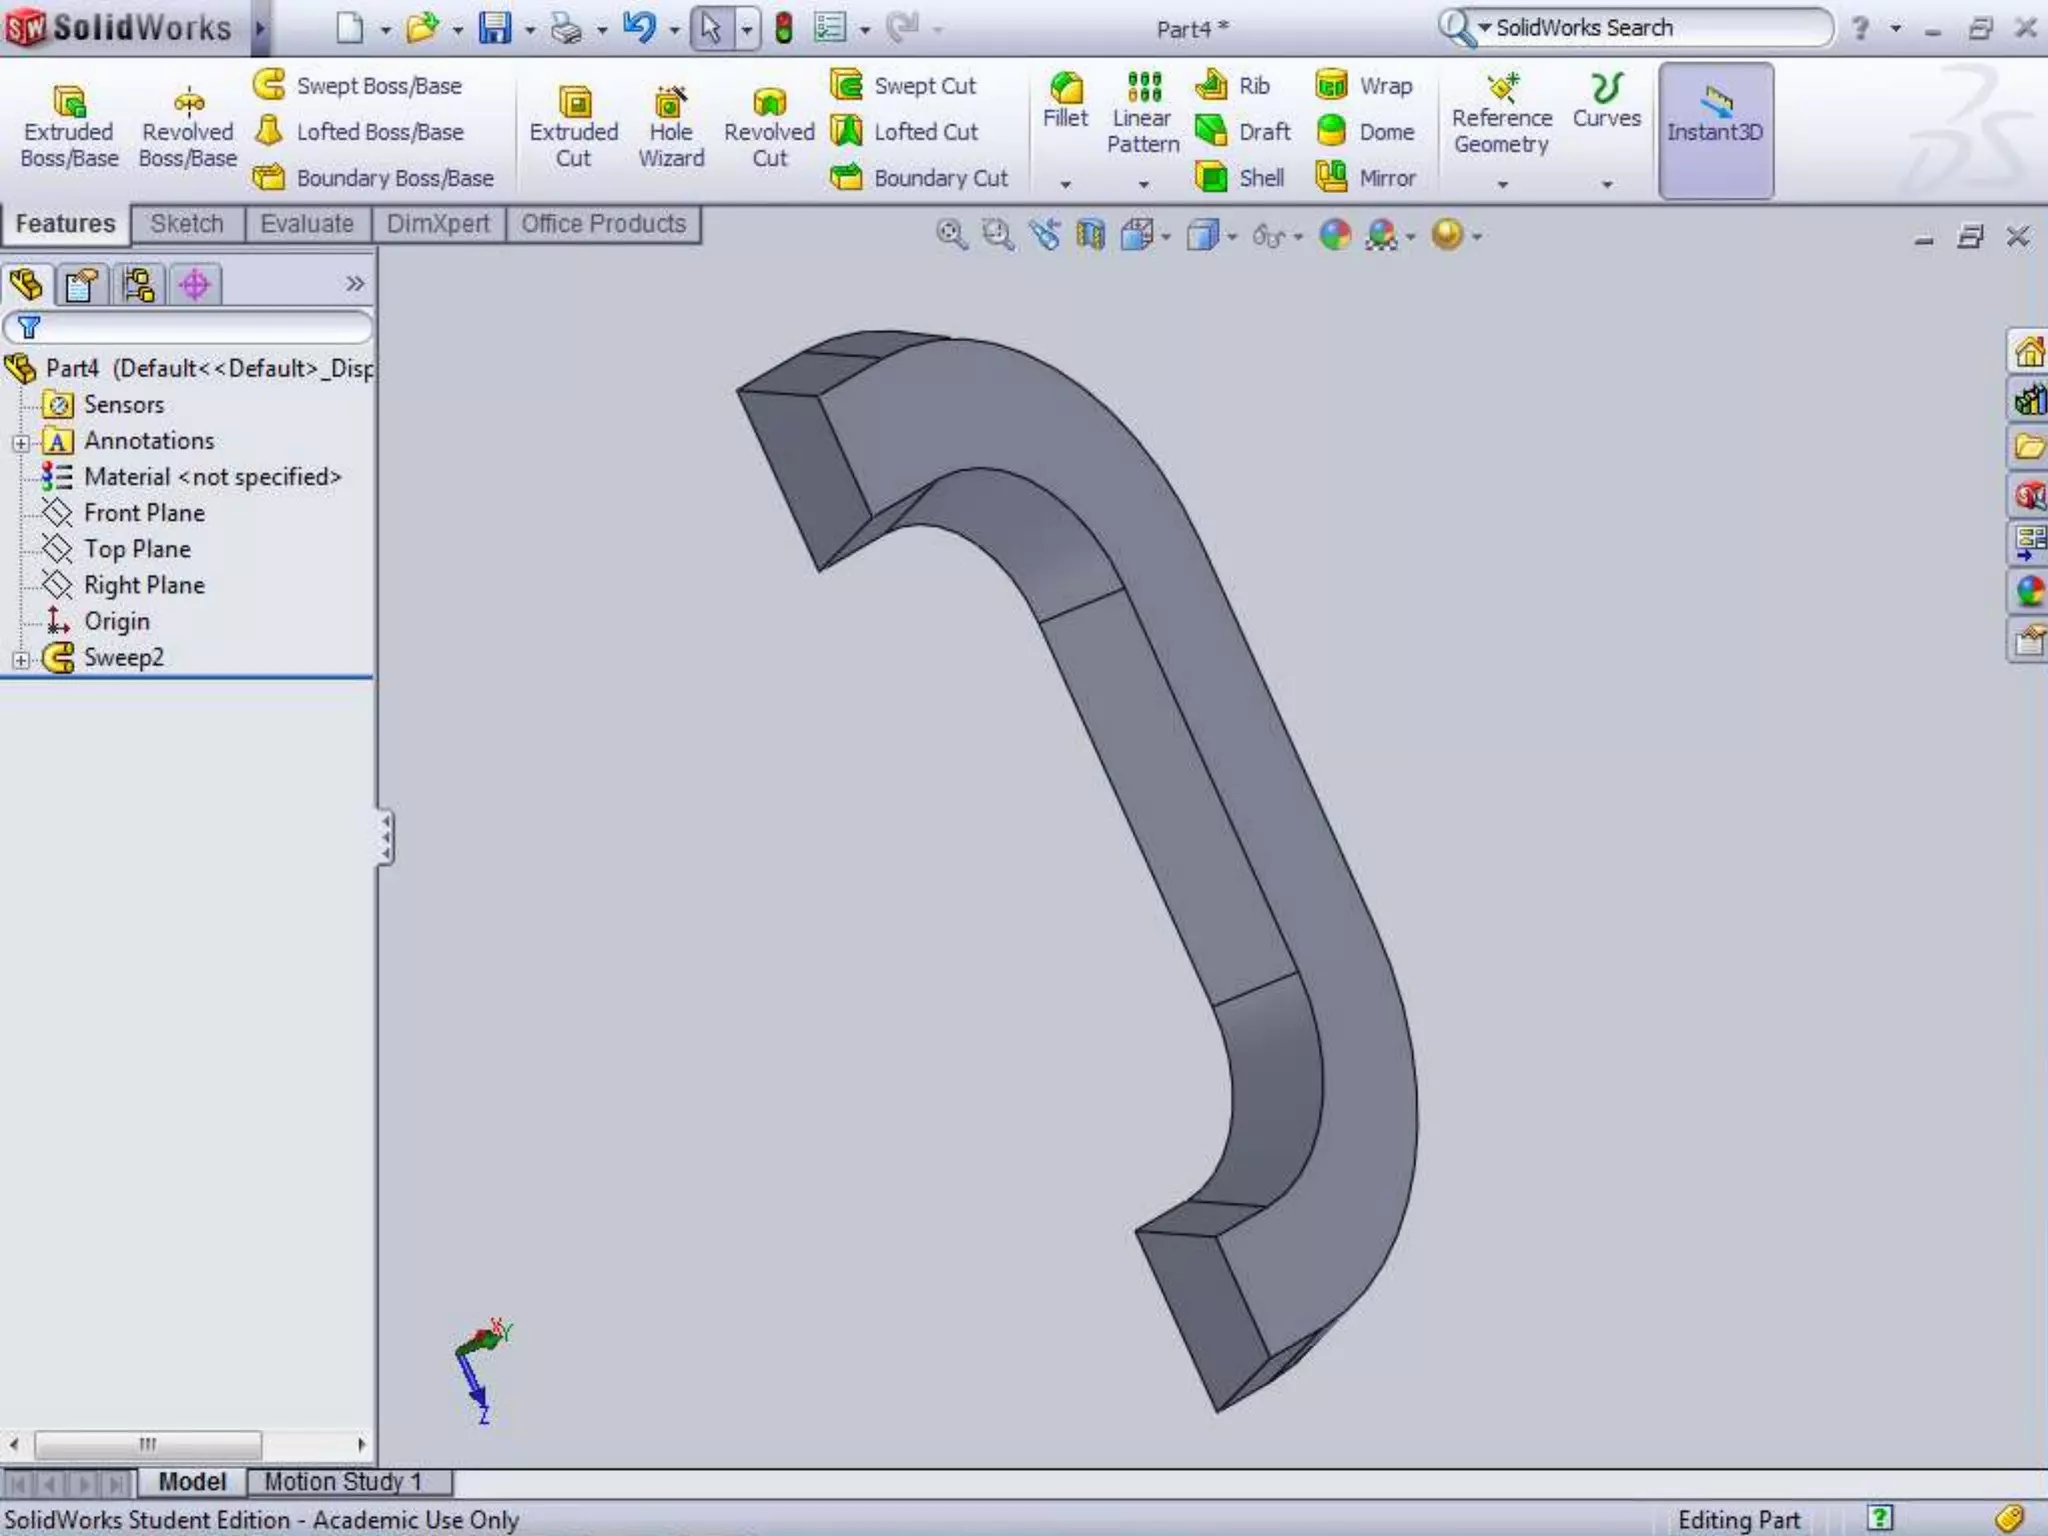Click the Swept Boss/Base button
This screenshot has width=2048, height=1536.
pos(359,86)
